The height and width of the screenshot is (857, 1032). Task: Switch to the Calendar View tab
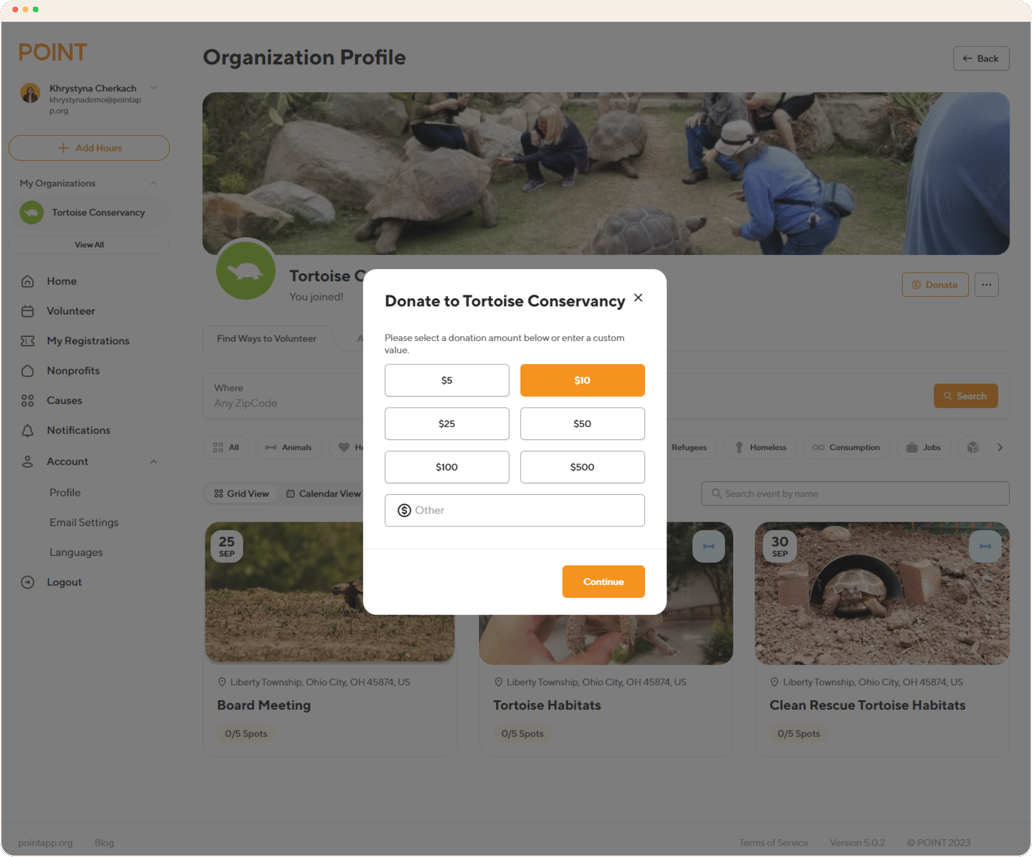tap(323, 494)
